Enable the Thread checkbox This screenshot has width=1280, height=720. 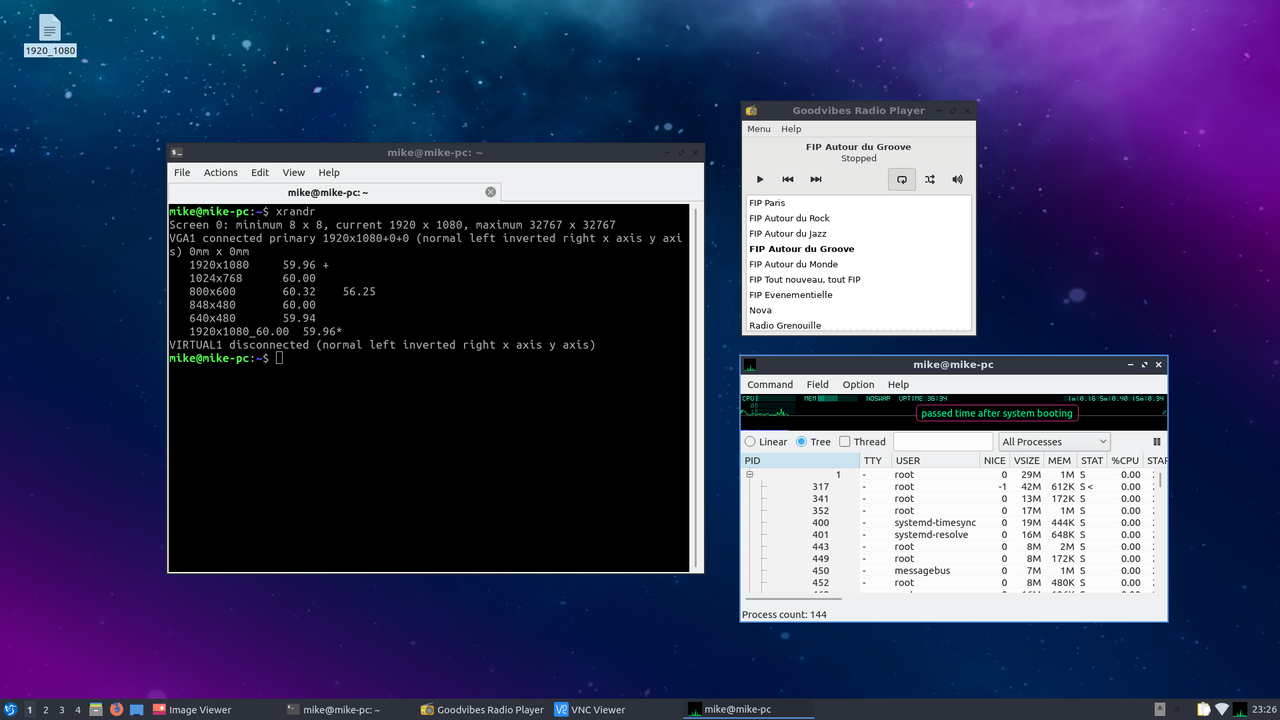tap(845, 442)
